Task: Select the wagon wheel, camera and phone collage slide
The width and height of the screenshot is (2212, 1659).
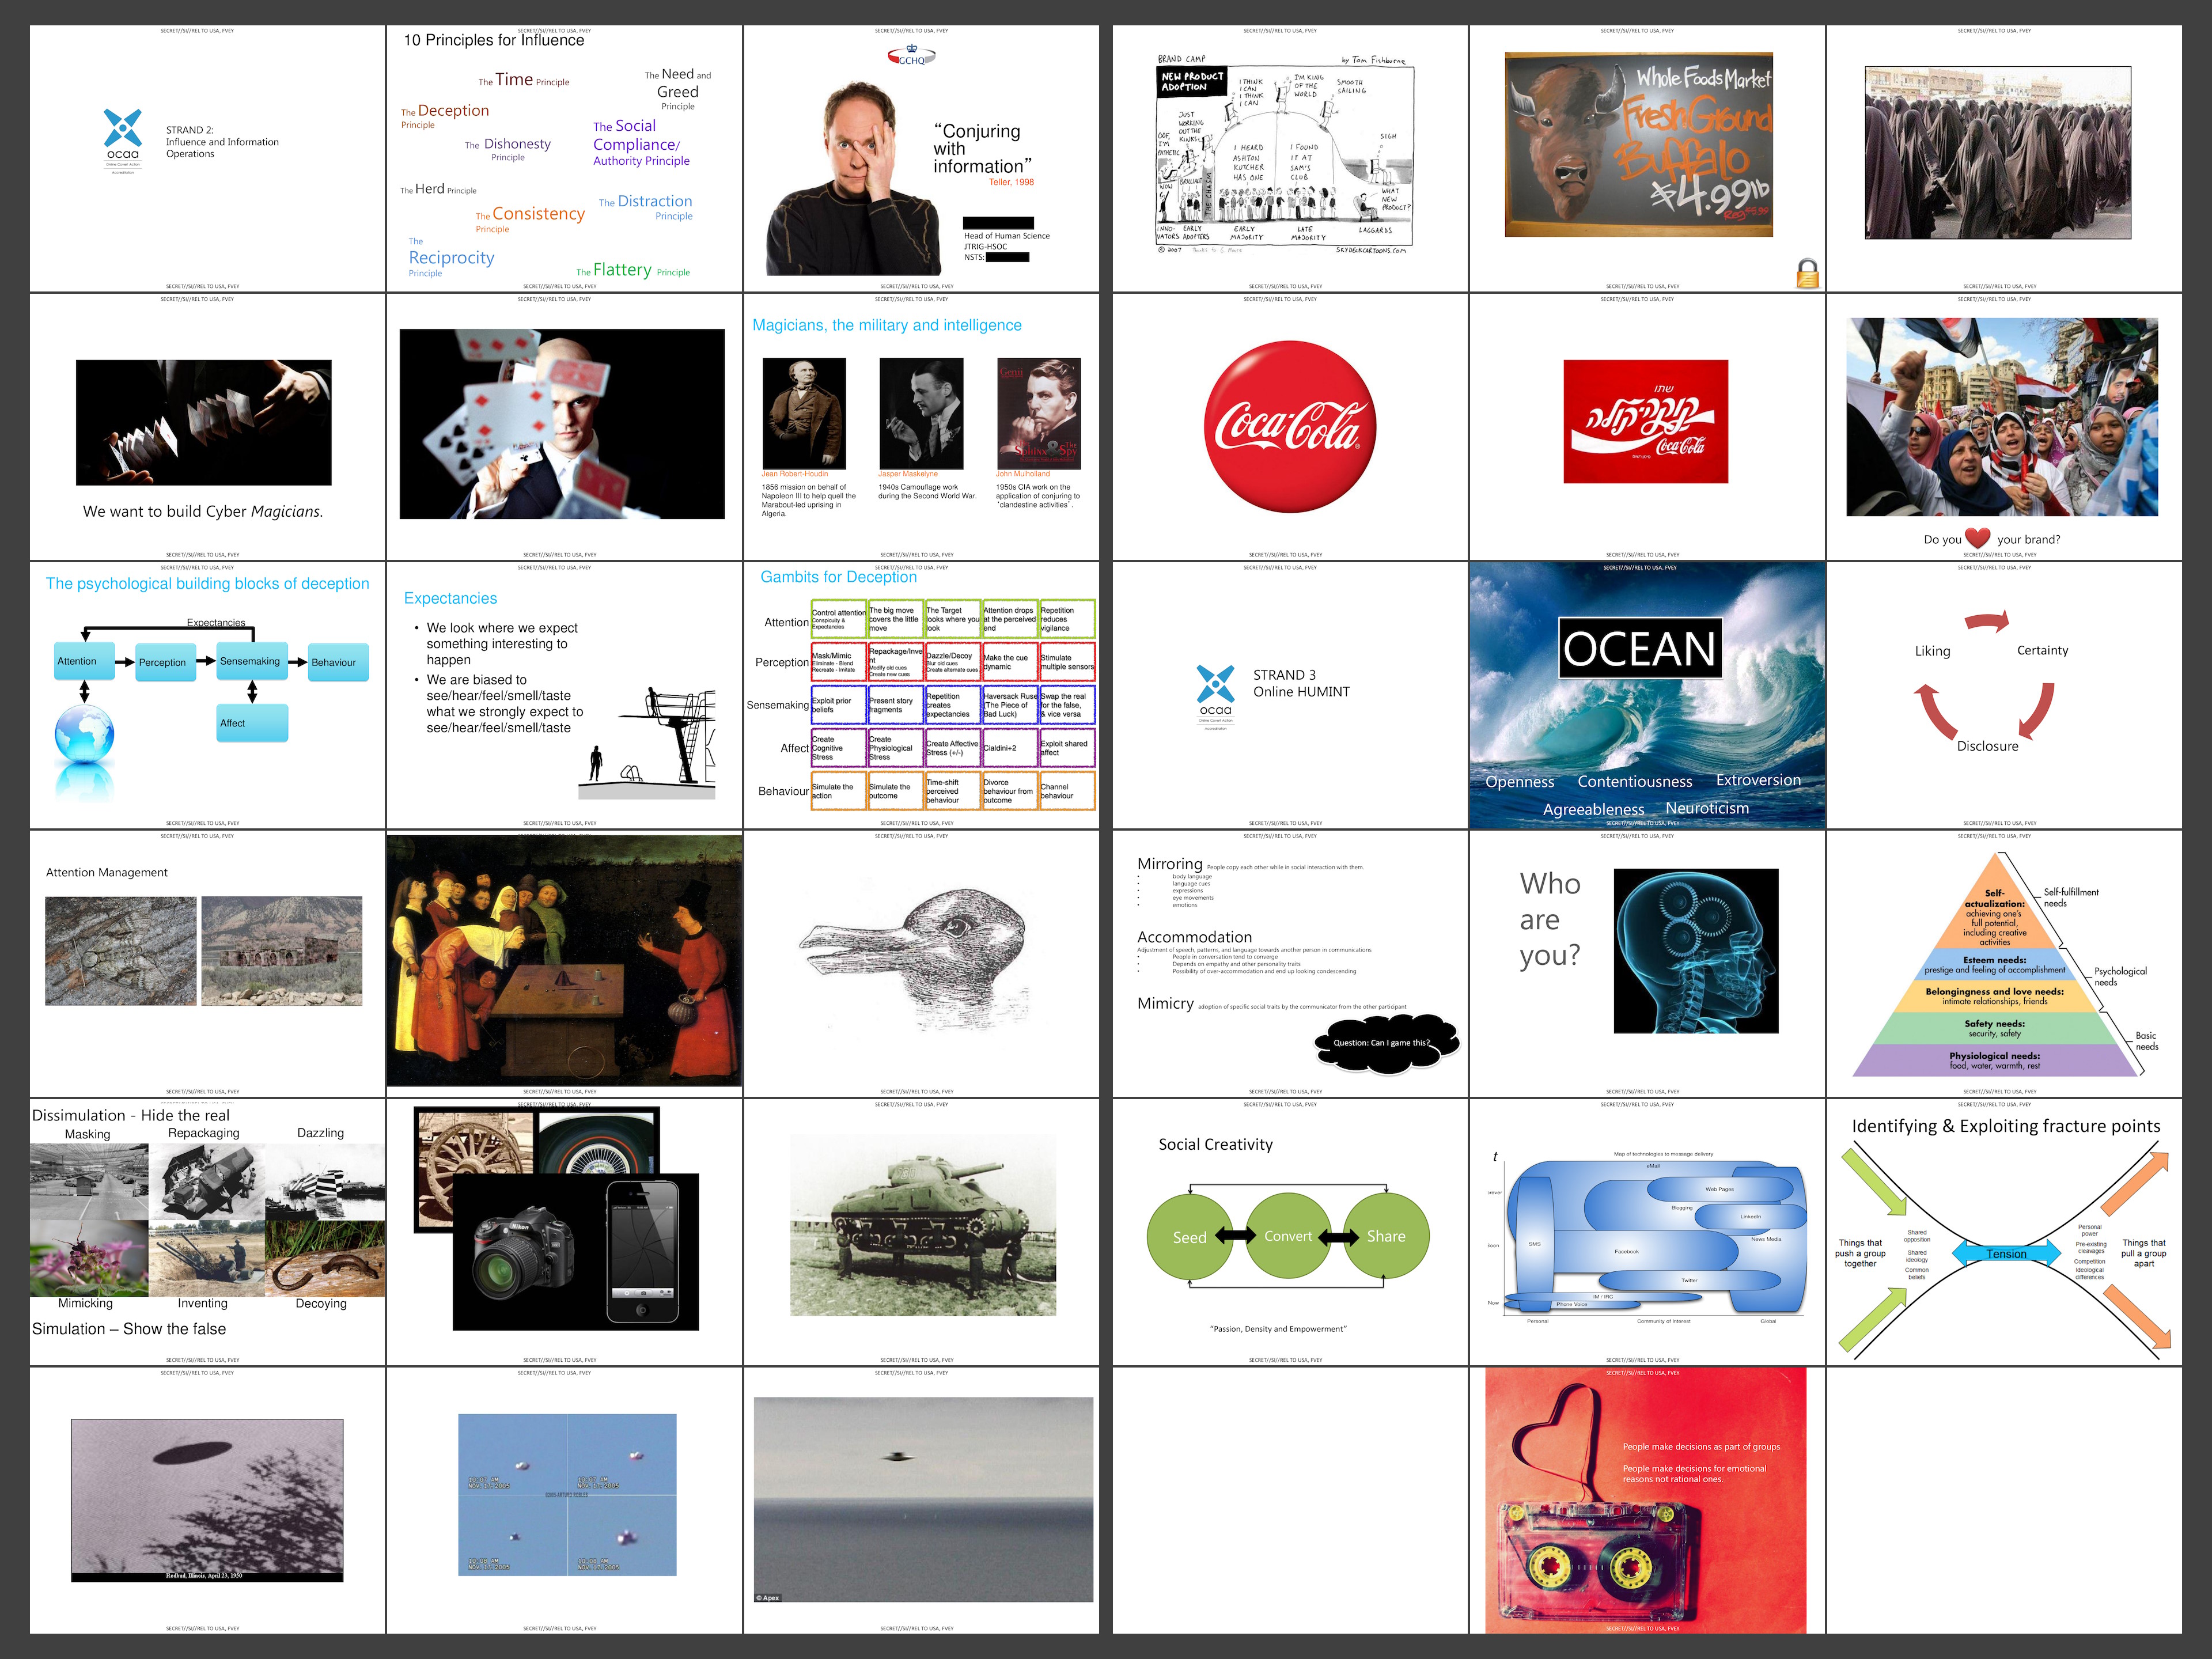Action: pyautogui.click(x=564, y=1232)
